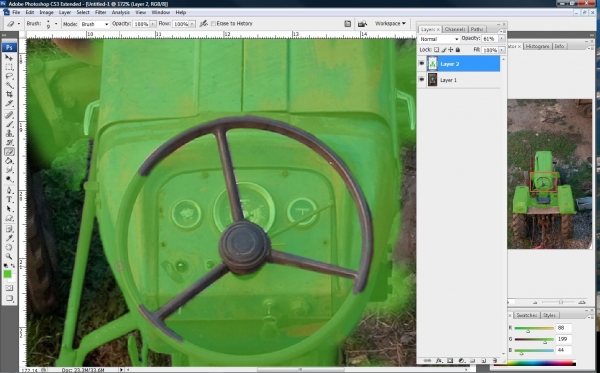The width and height of the screenshot is (600, 373).
Task: Change screen mode at toolbox bottom
Action: click(x=9, y=298)
